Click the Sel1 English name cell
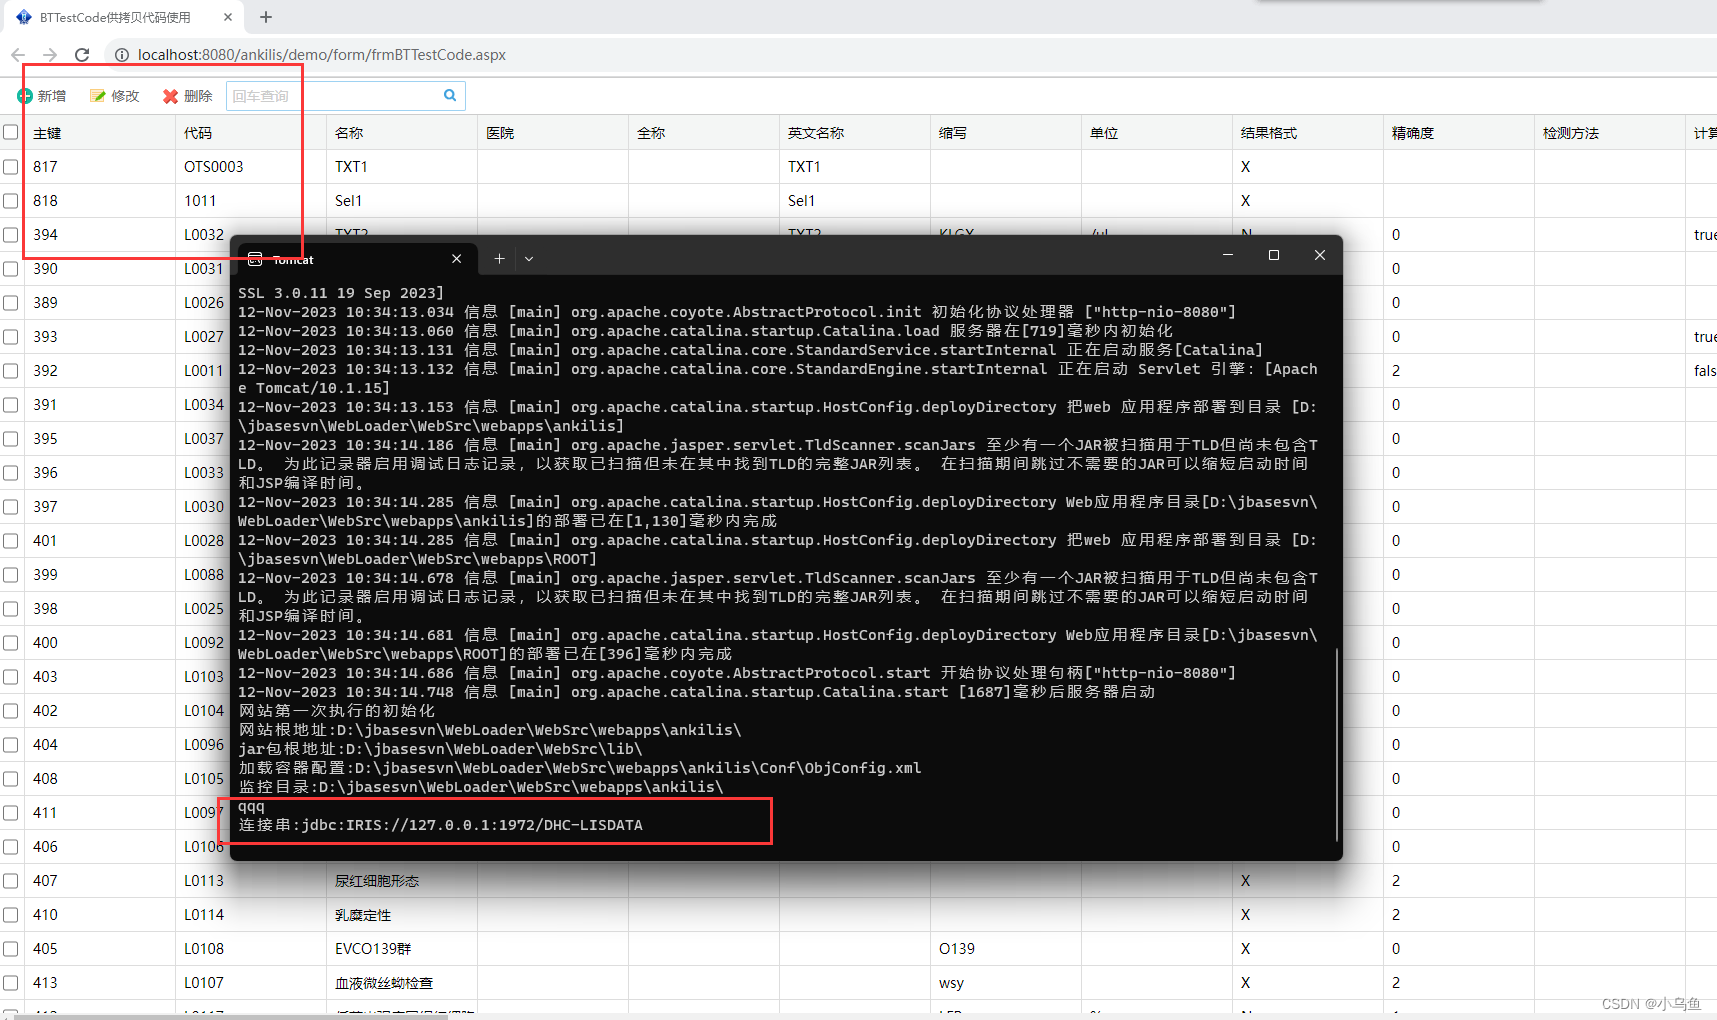1717x1020 pixels. [855, 201]
